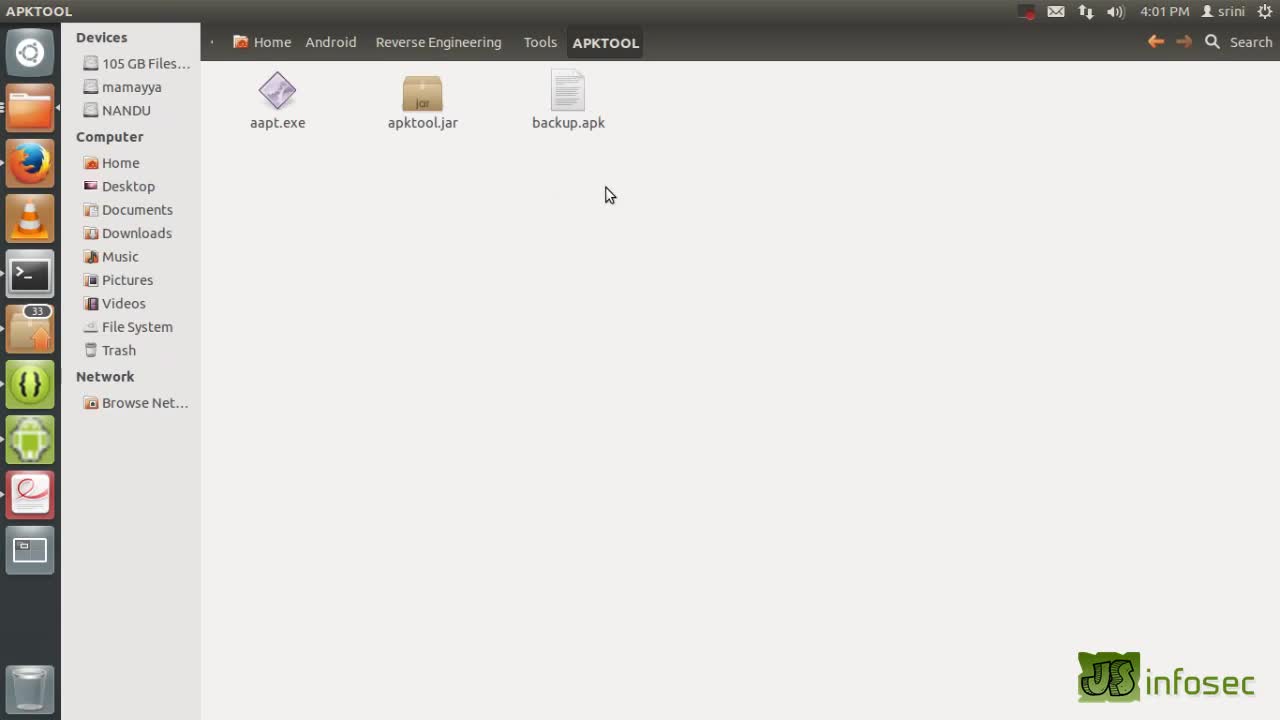Open the green curly braces app icon
Viewport: 1280px width, 720px height.
30,384
